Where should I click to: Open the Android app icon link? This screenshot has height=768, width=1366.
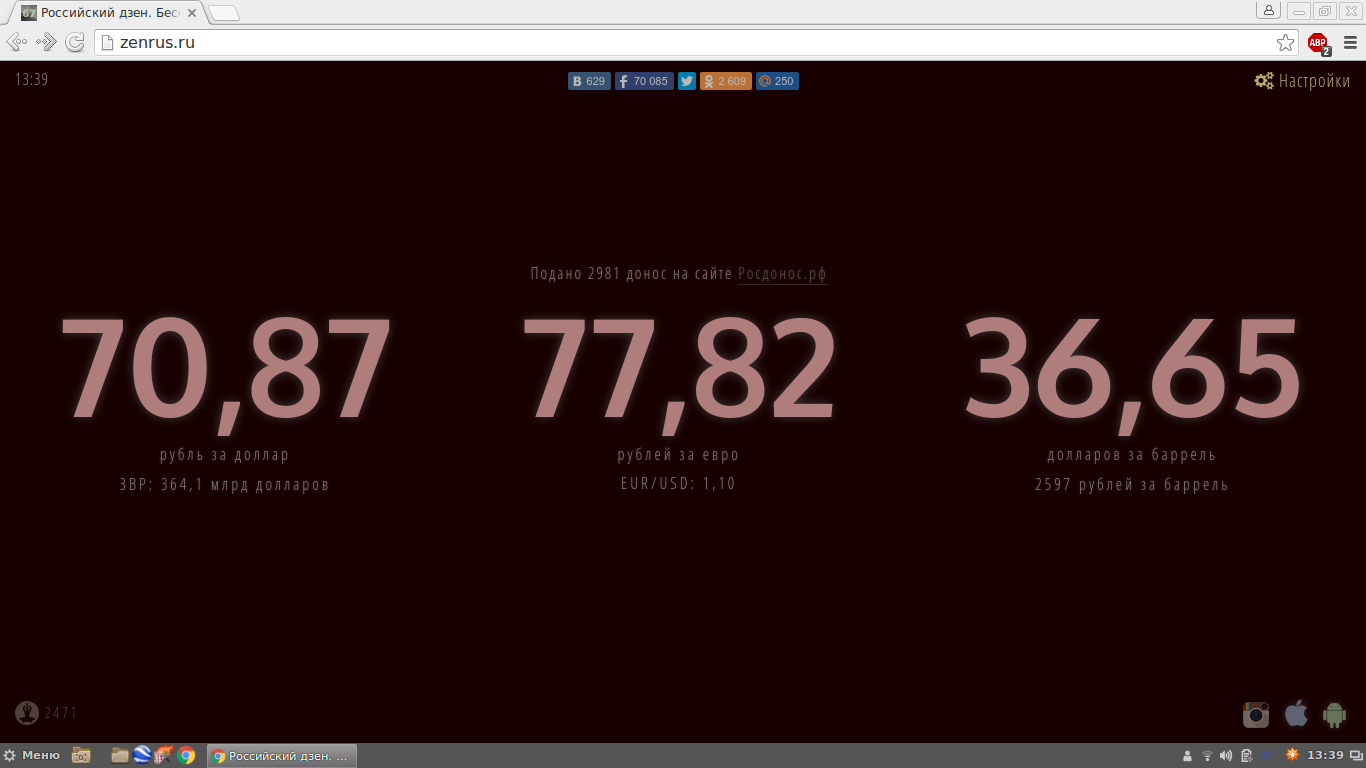(x=1334, y=714)
